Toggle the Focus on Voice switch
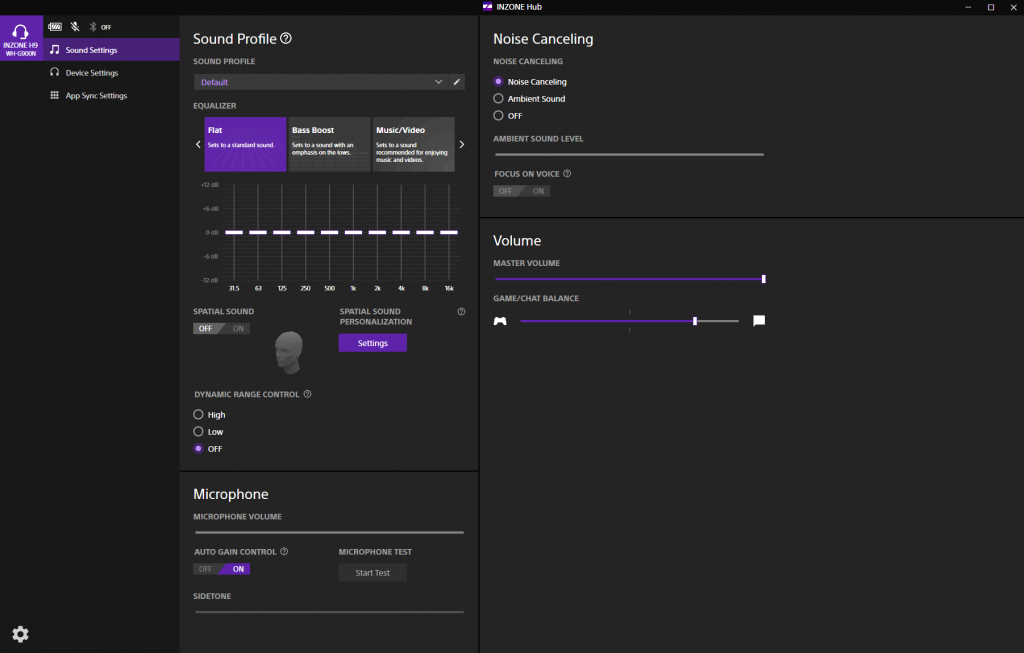Image resolution: width=1024 pixels, height=653 pixels. (521, 191)
